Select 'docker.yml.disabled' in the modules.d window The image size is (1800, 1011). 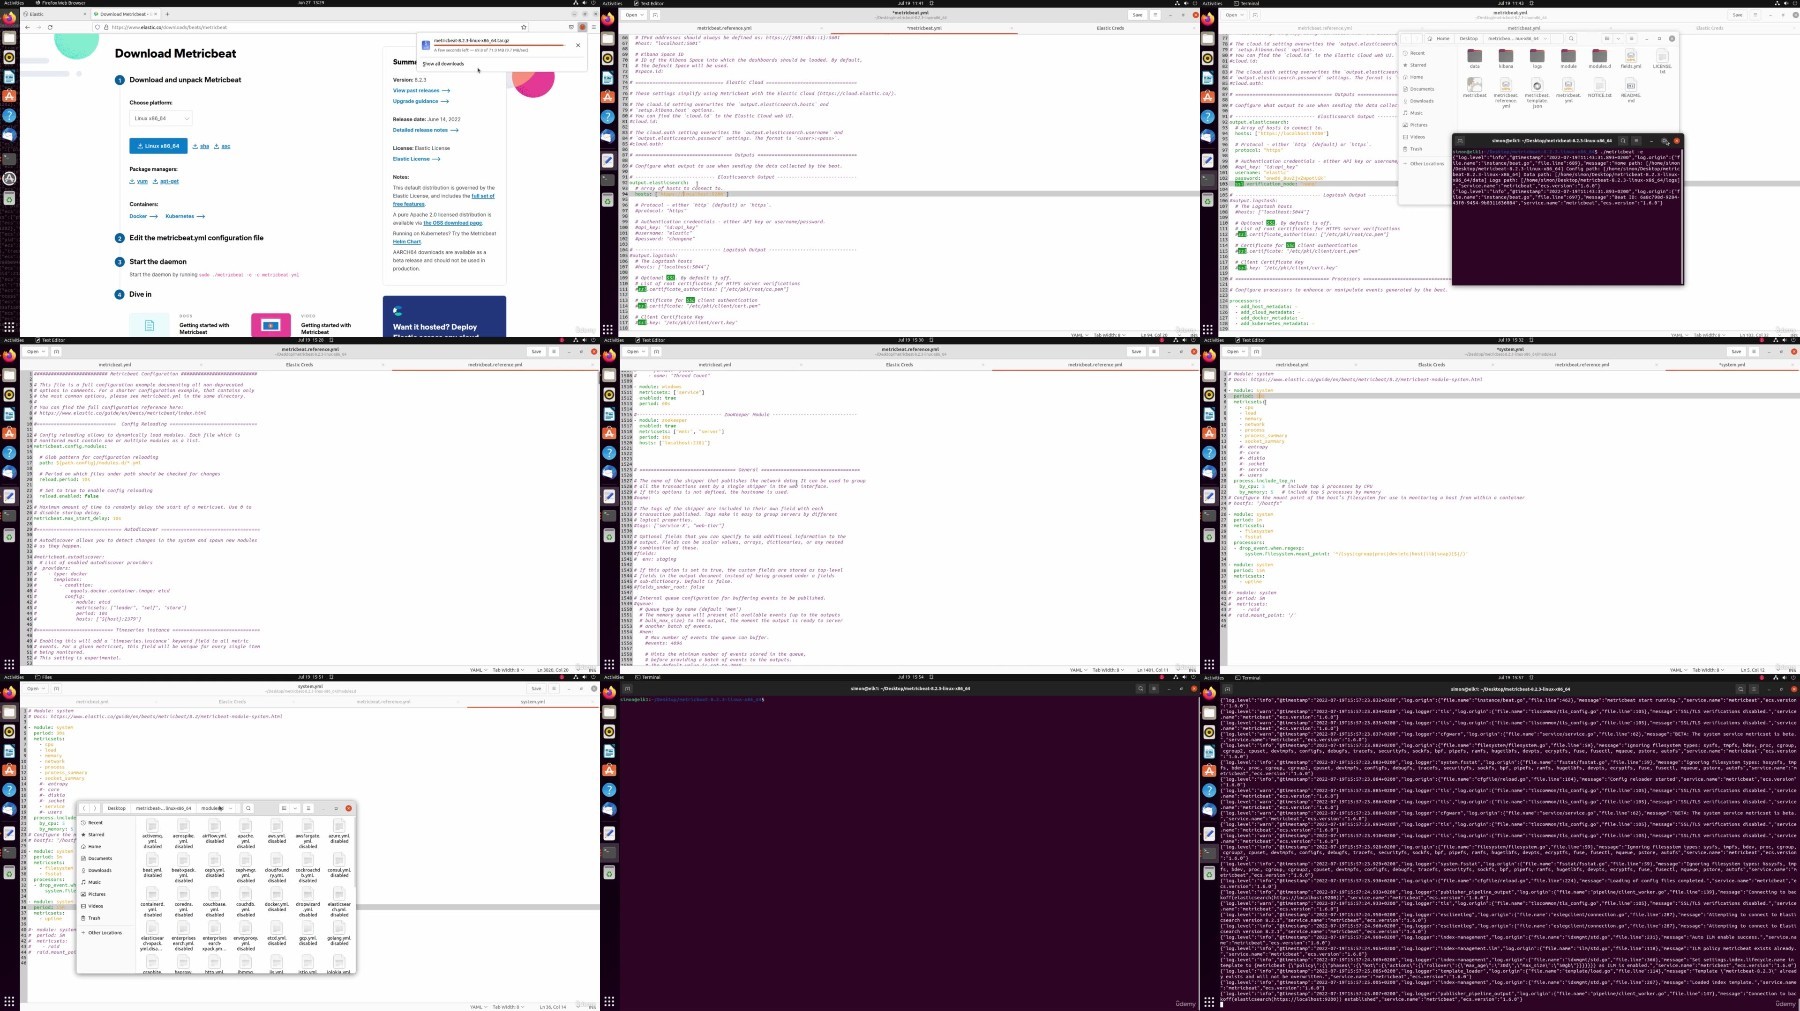tap(277, 900)
